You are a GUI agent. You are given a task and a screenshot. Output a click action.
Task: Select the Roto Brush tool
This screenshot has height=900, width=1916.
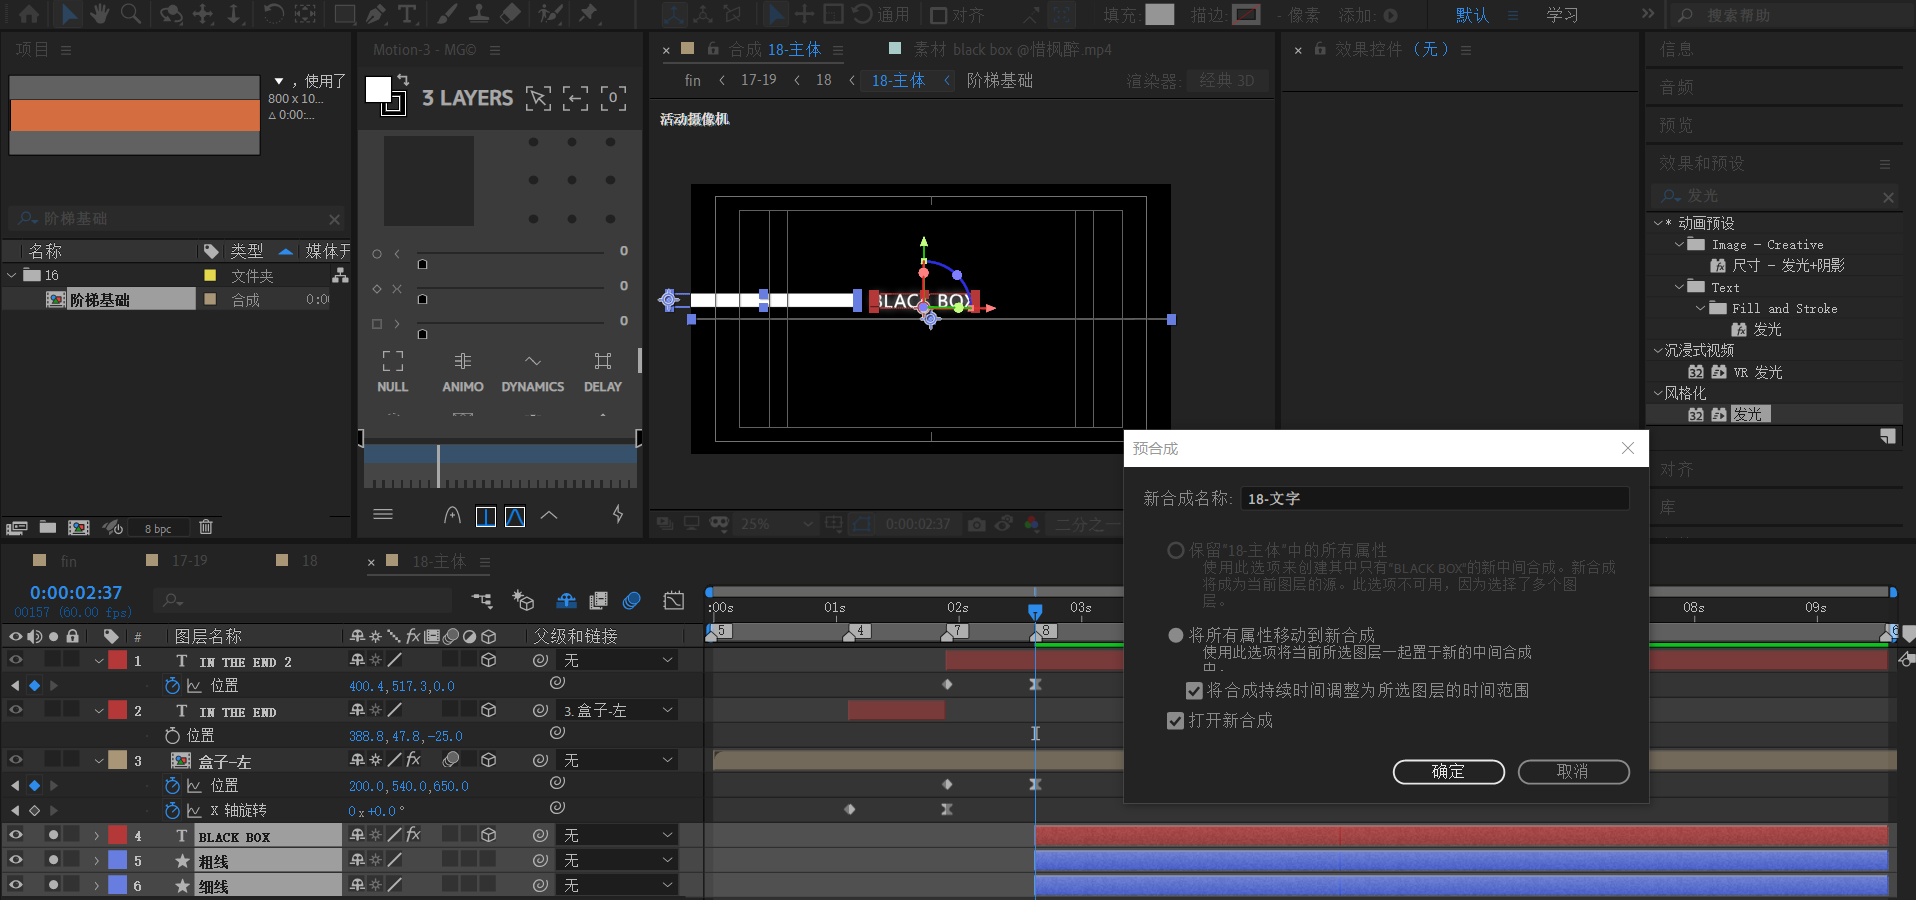click(549, 14)
